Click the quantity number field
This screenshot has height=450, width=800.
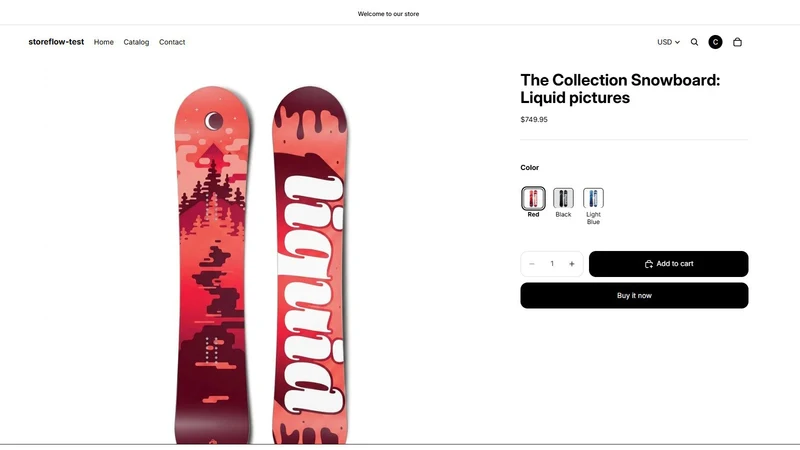point(552,264)
